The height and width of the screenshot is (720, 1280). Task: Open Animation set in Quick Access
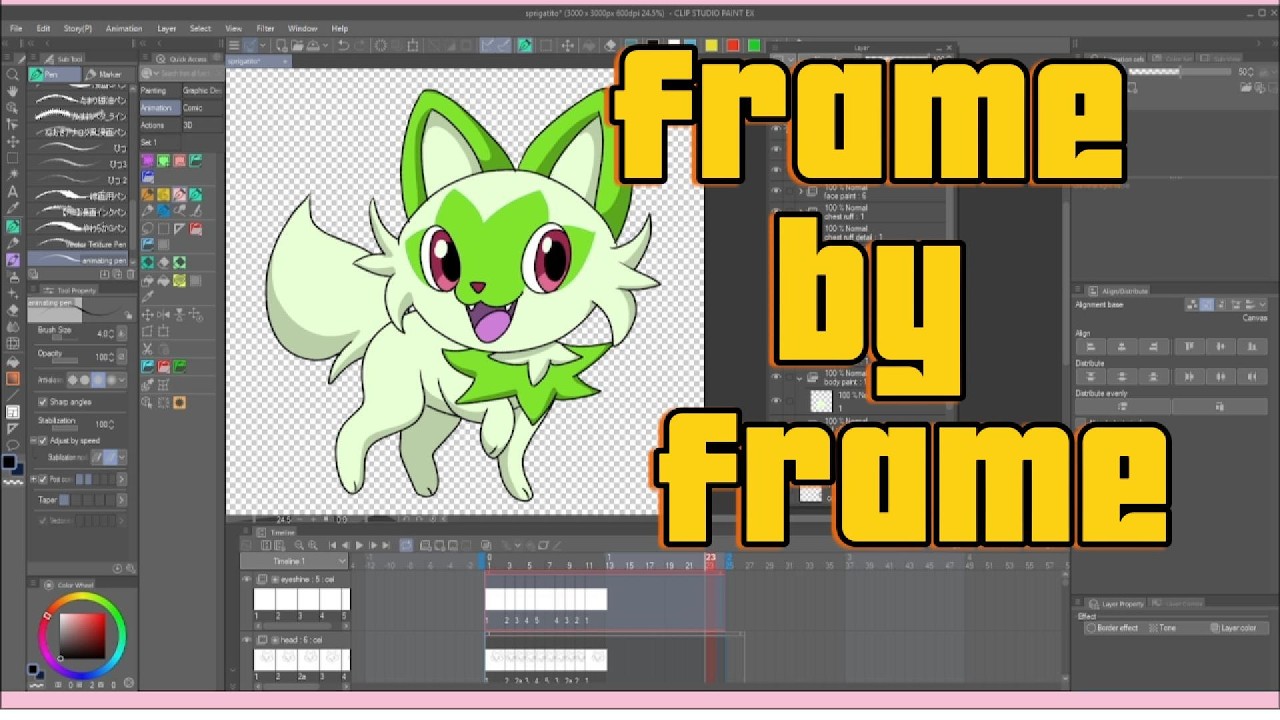[158, 107]
